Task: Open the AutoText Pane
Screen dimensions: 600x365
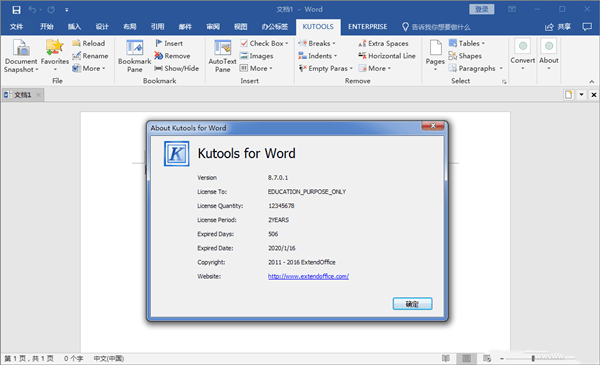Action: (222, 56)
